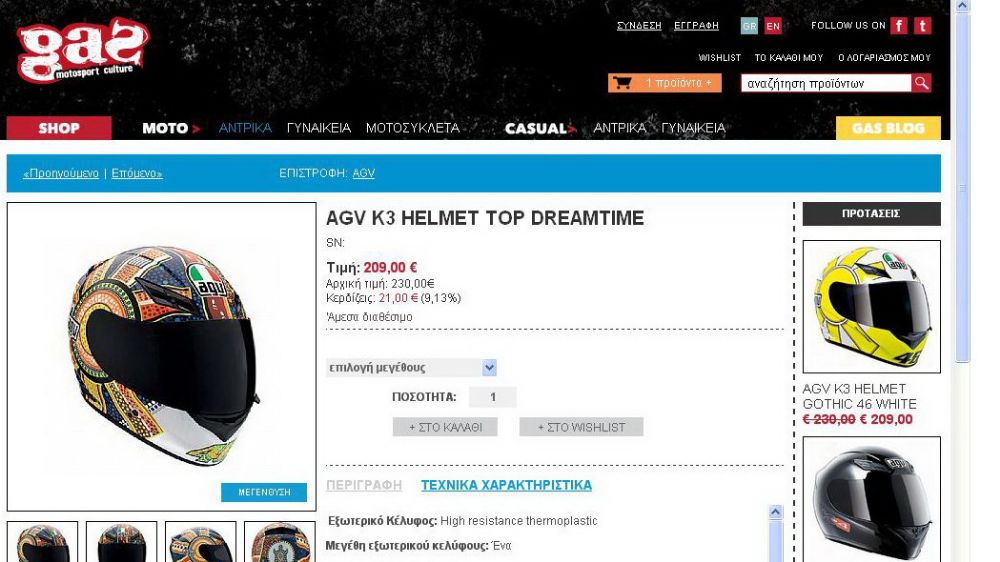Switch language to EN

point(773,26)
